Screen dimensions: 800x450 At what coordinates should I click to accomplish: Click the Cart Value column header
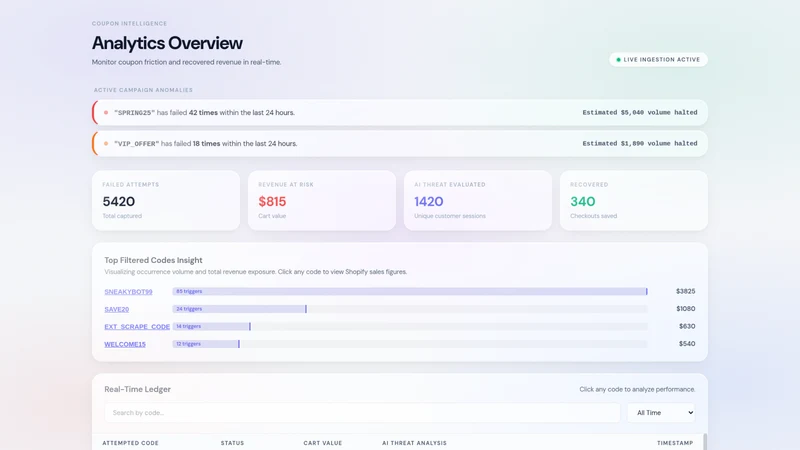click(x=323, y=443)
